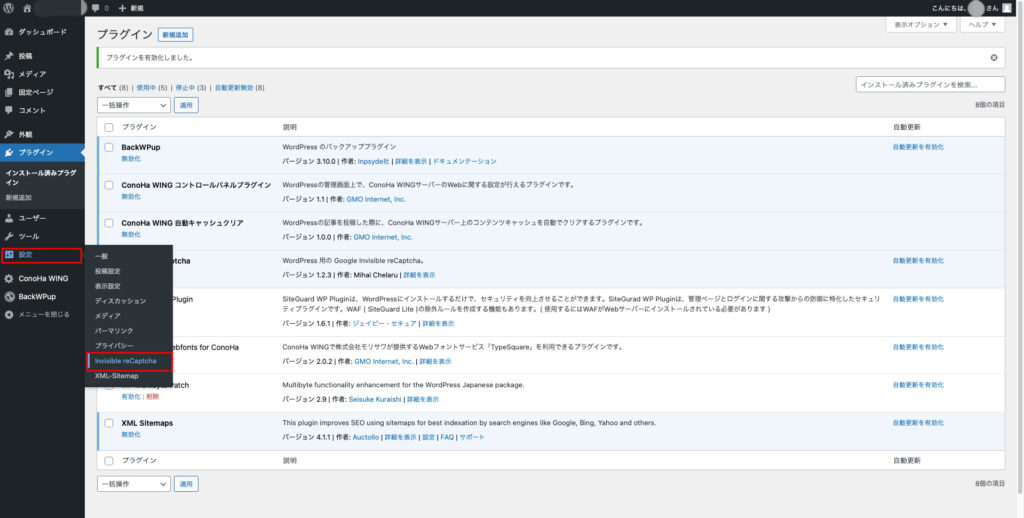Open BackWPup ドキュメンテーション link
This screenshot has height=518, width=1024.
click(x=464, y=161)
